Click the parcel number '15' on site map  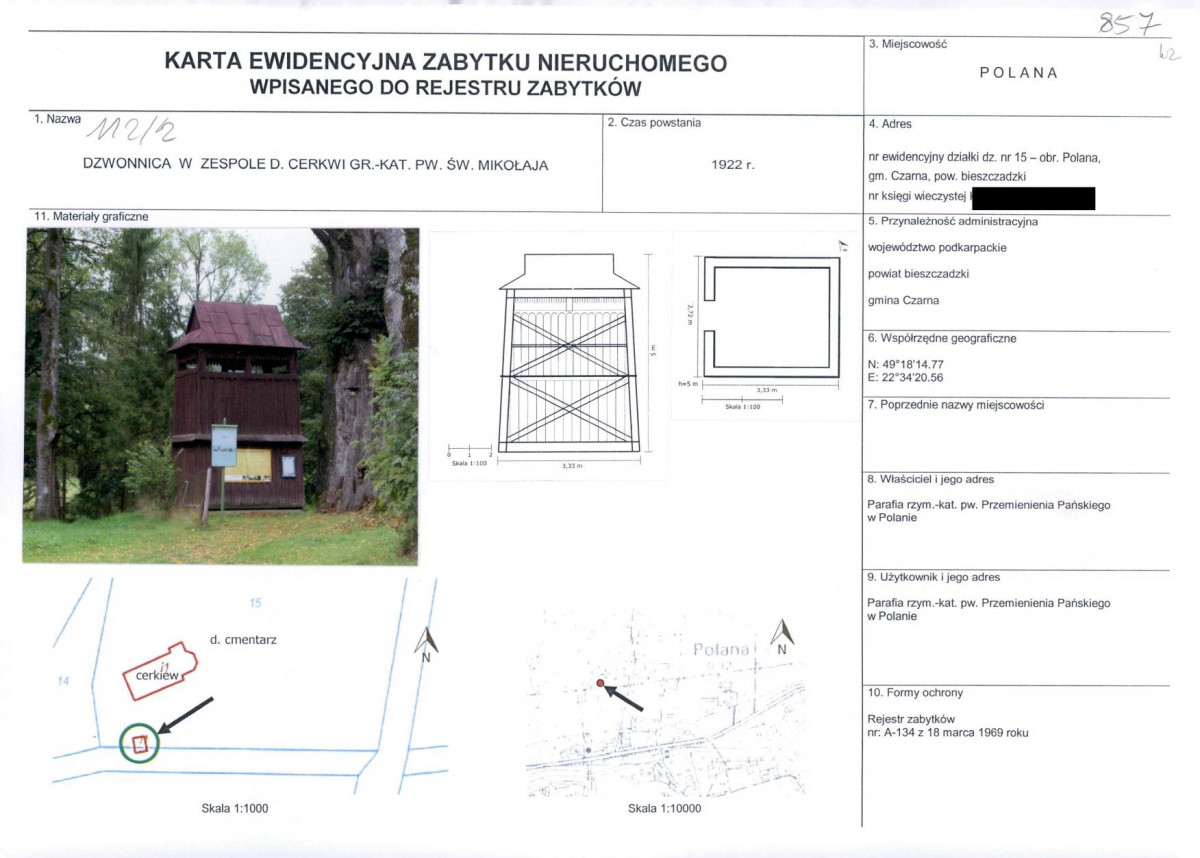click(x=255, y=603)
